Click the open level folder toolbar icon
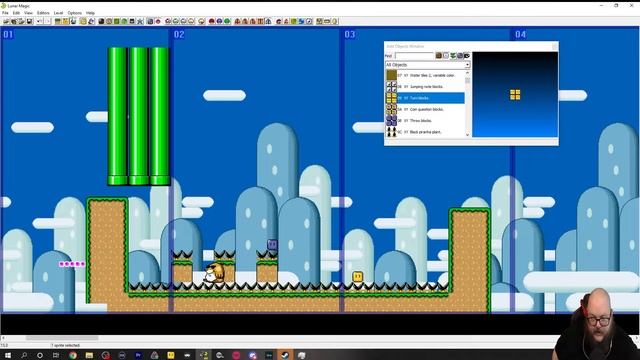Image resolution: width=640 pixels, height=360 pixels. 5,21
